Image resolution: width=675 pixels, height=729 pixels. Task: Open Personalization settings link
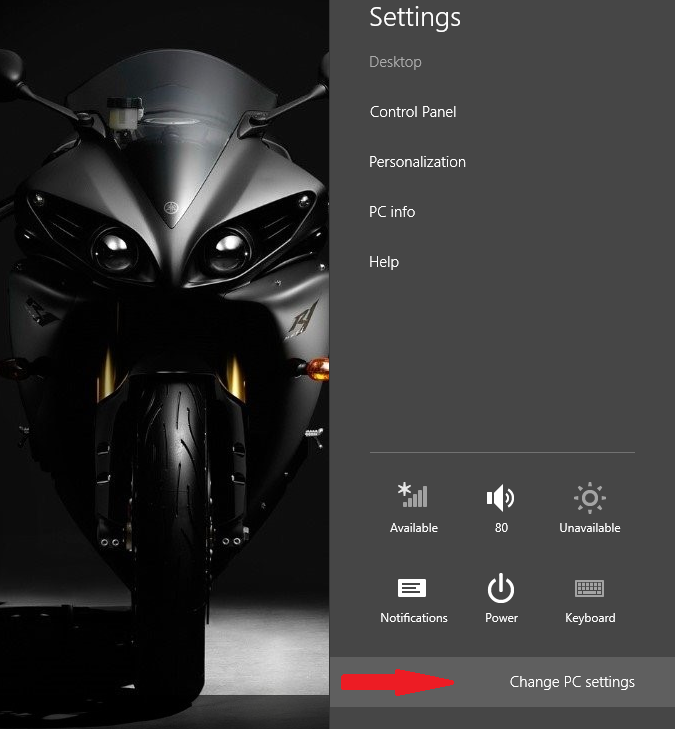click(417, 162)
